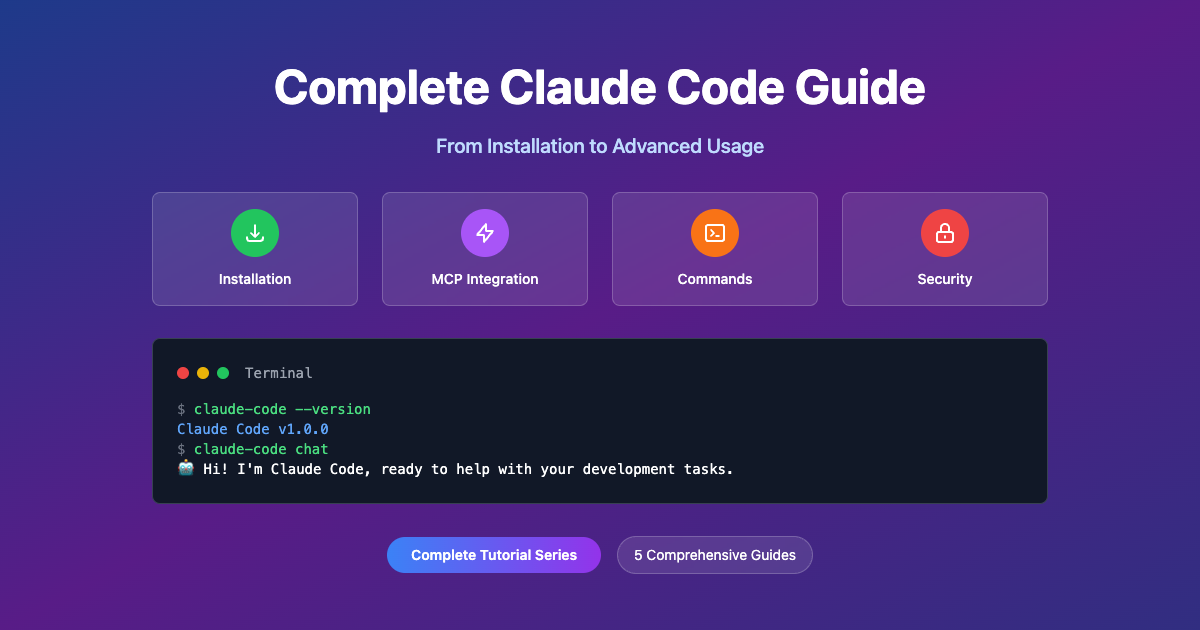Click the Terminal title text
The height and width of the screenshot is (630, 1200).
coord(278,373)
